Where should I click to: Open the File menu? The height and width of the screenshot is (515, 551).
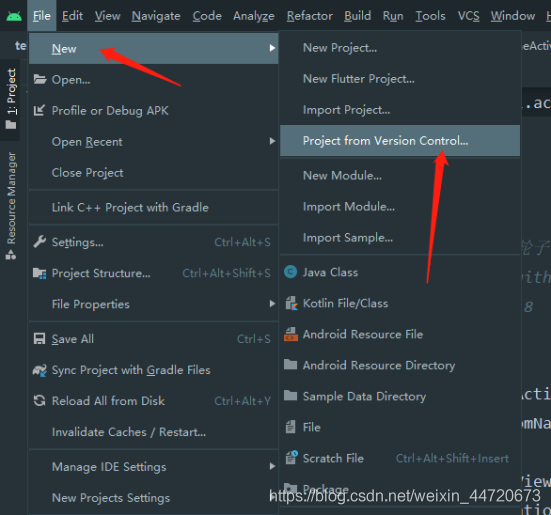[x=42, y=16]
